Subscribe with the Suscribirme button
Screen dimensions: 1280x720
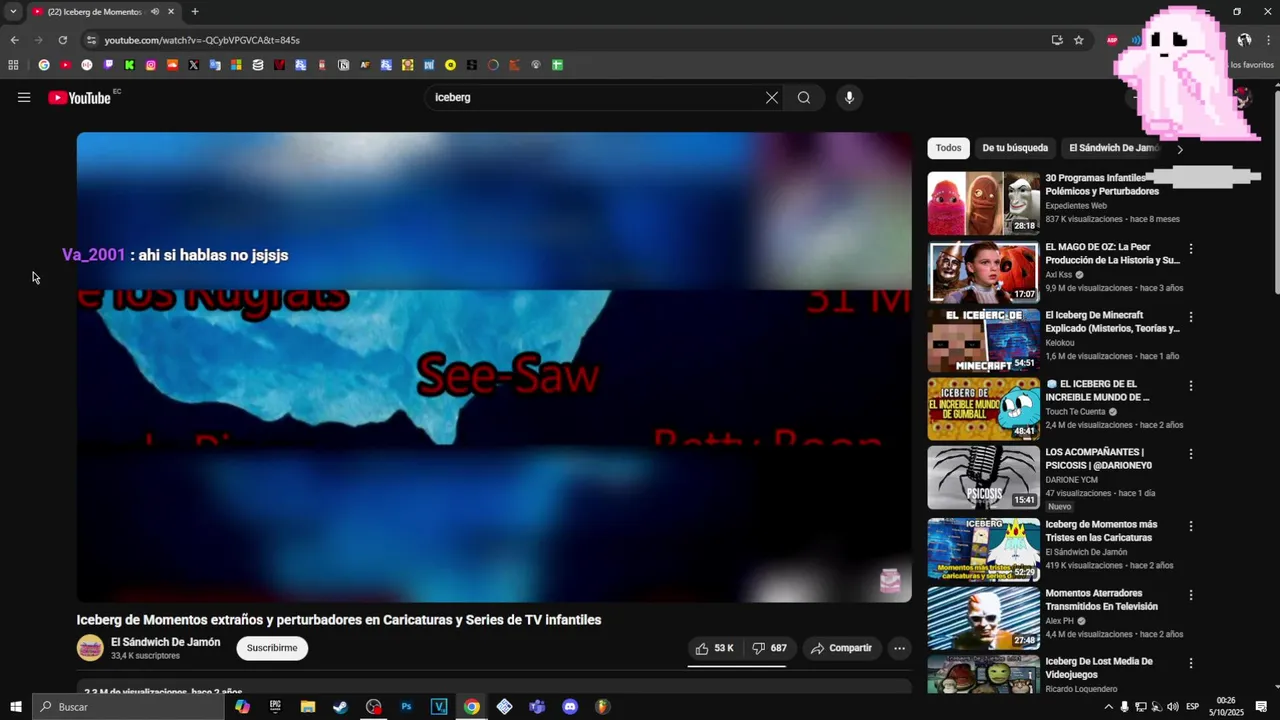tap(272, 648)
